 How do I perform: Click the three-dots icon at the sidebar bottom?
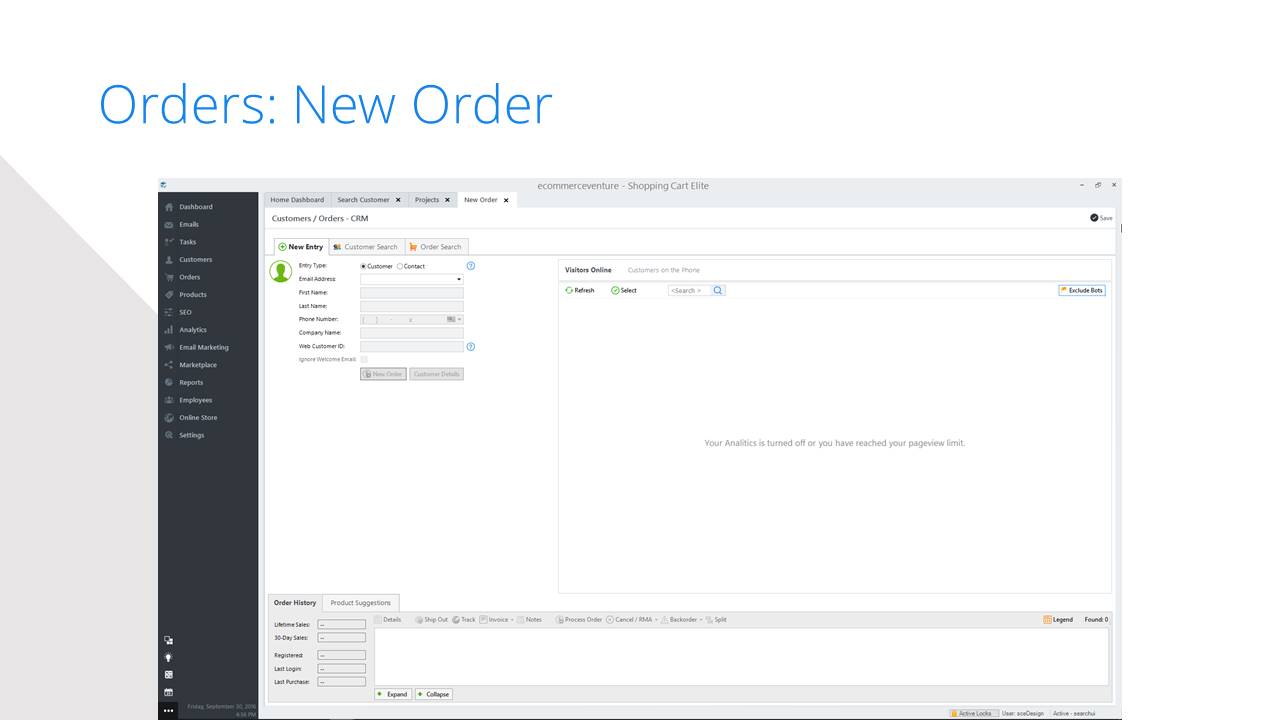168,710
